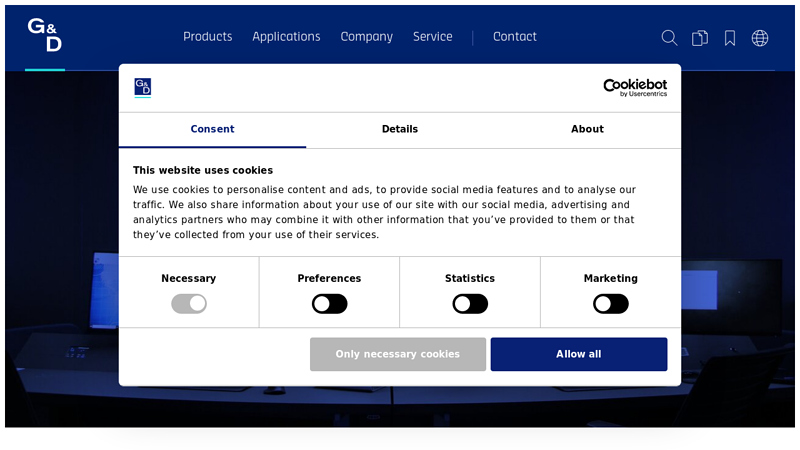
Task: Open the Service navigation menu
Action: click(x=432, y=37)
